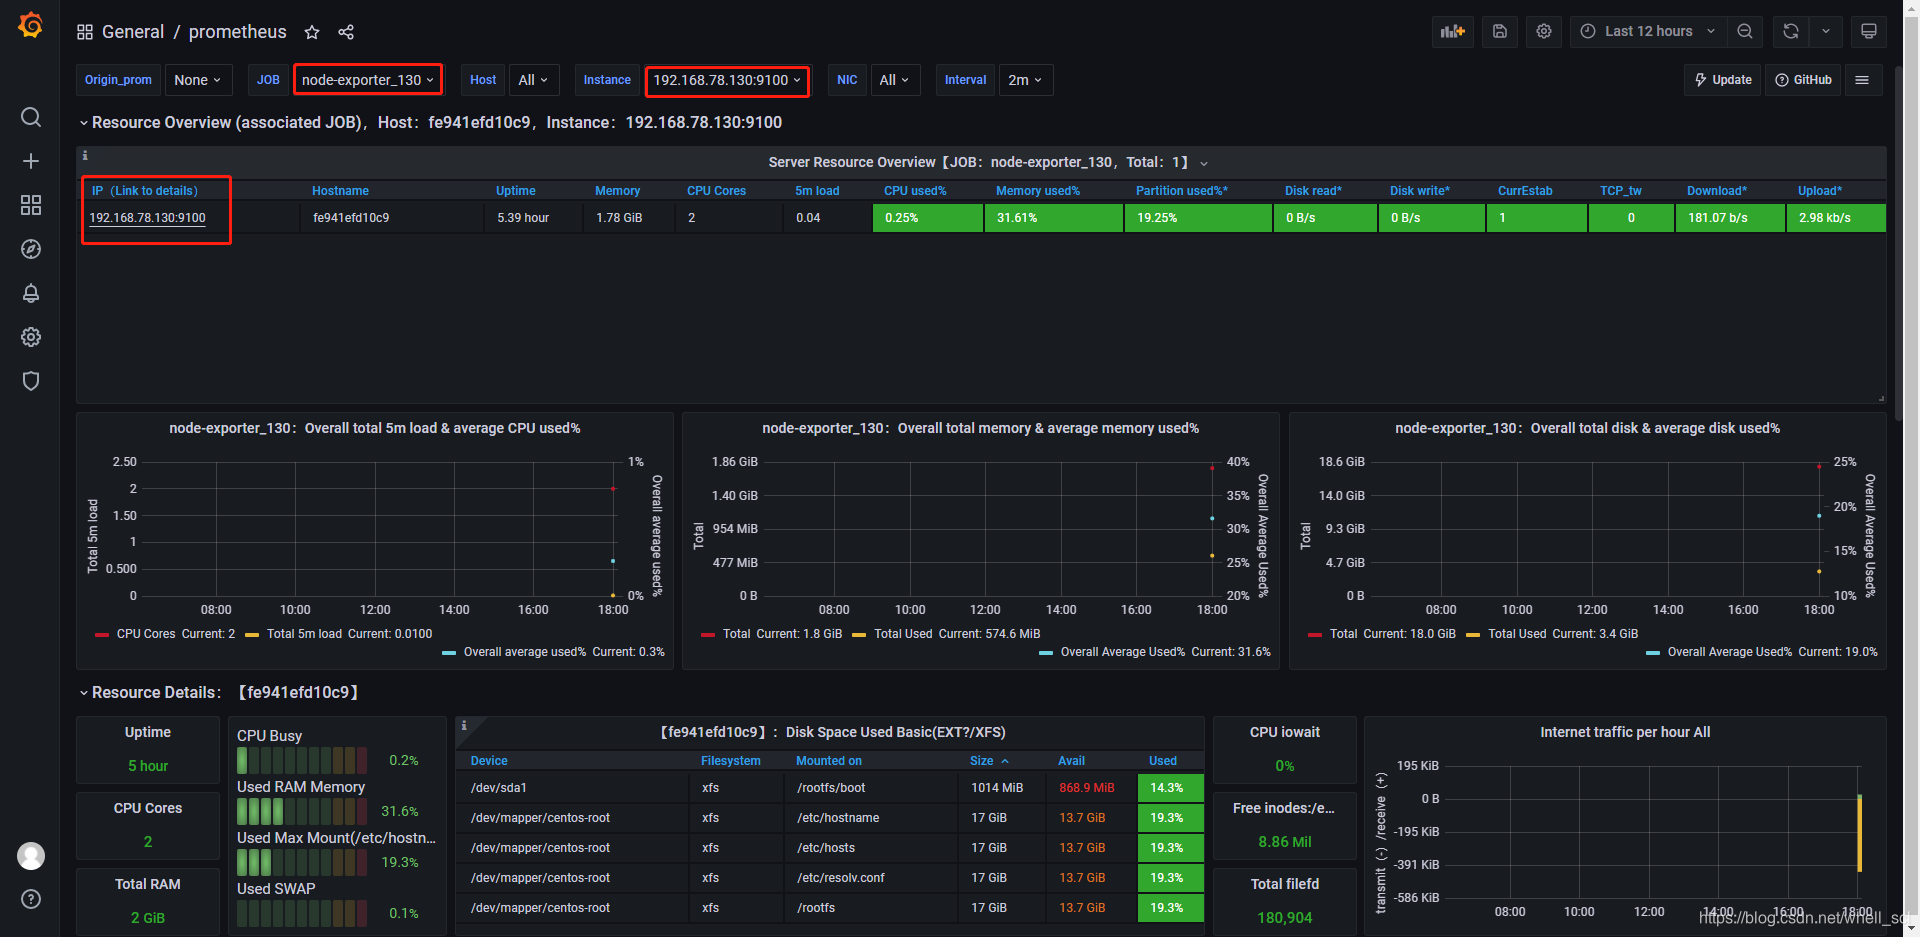Click the info icon on Server Resource Overview panel
The image size is (1920, 937).
(85, 155)
